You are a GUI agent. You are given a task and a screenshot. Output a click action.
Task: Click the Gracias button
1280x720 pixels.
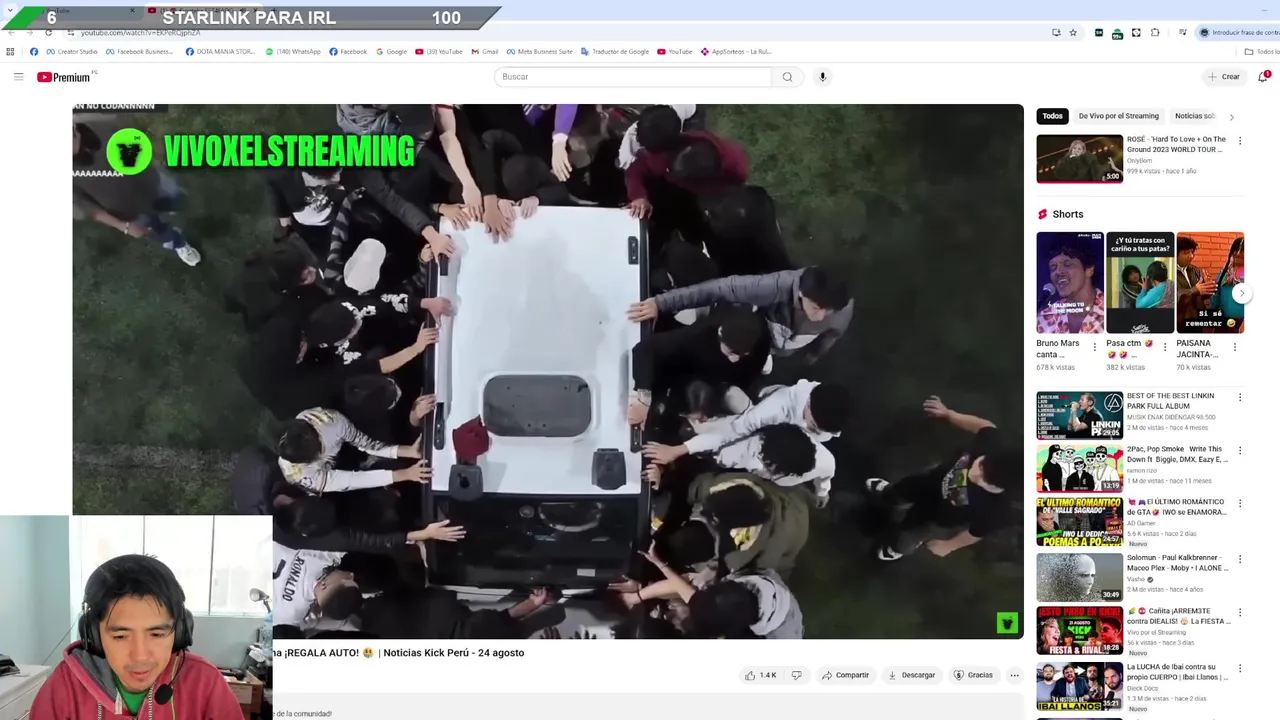pos(973,675)
